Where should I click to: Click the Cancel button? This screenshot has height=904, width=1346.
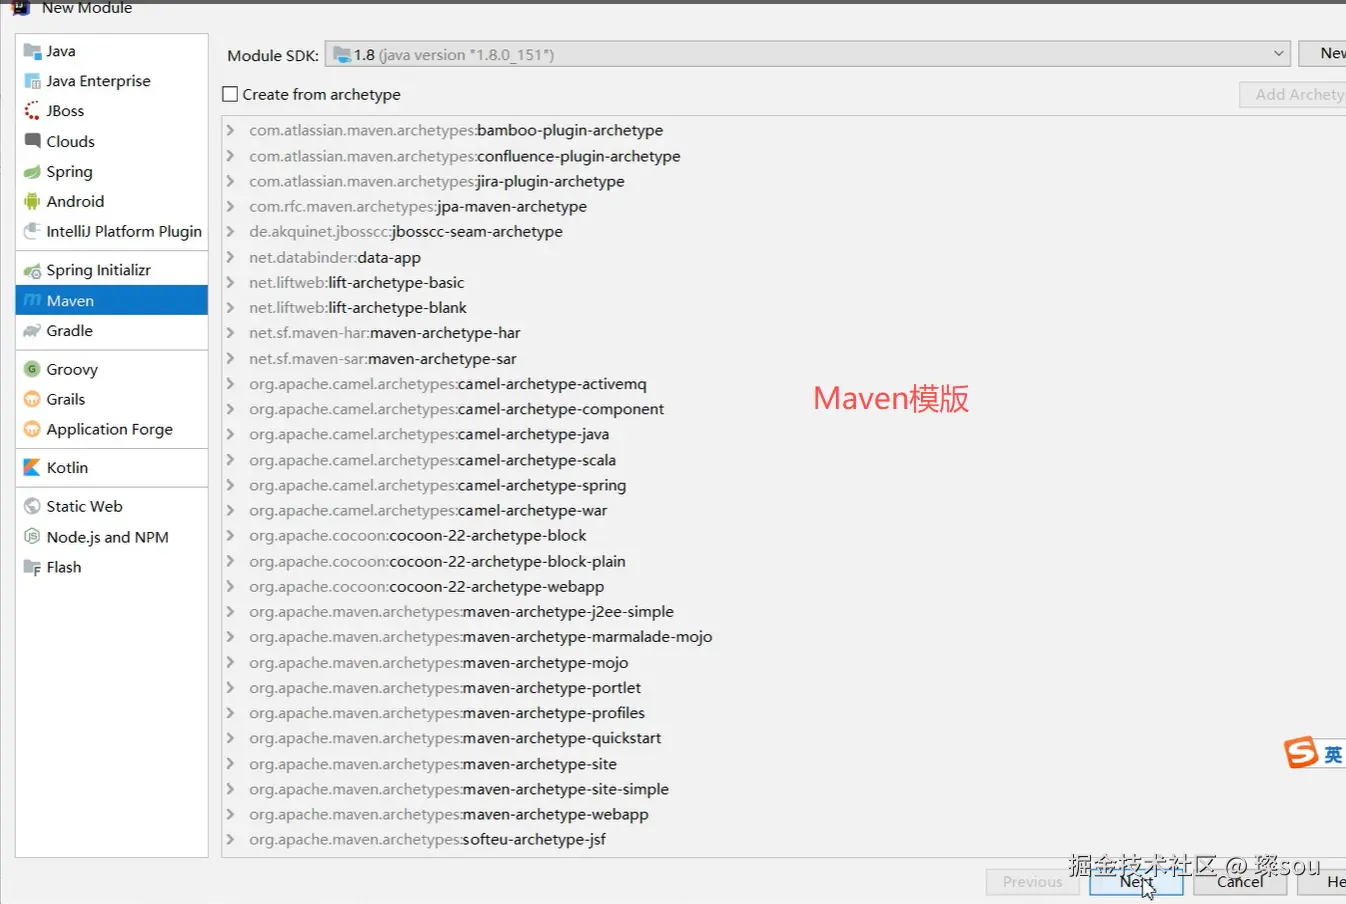(x=1240, y=881)
